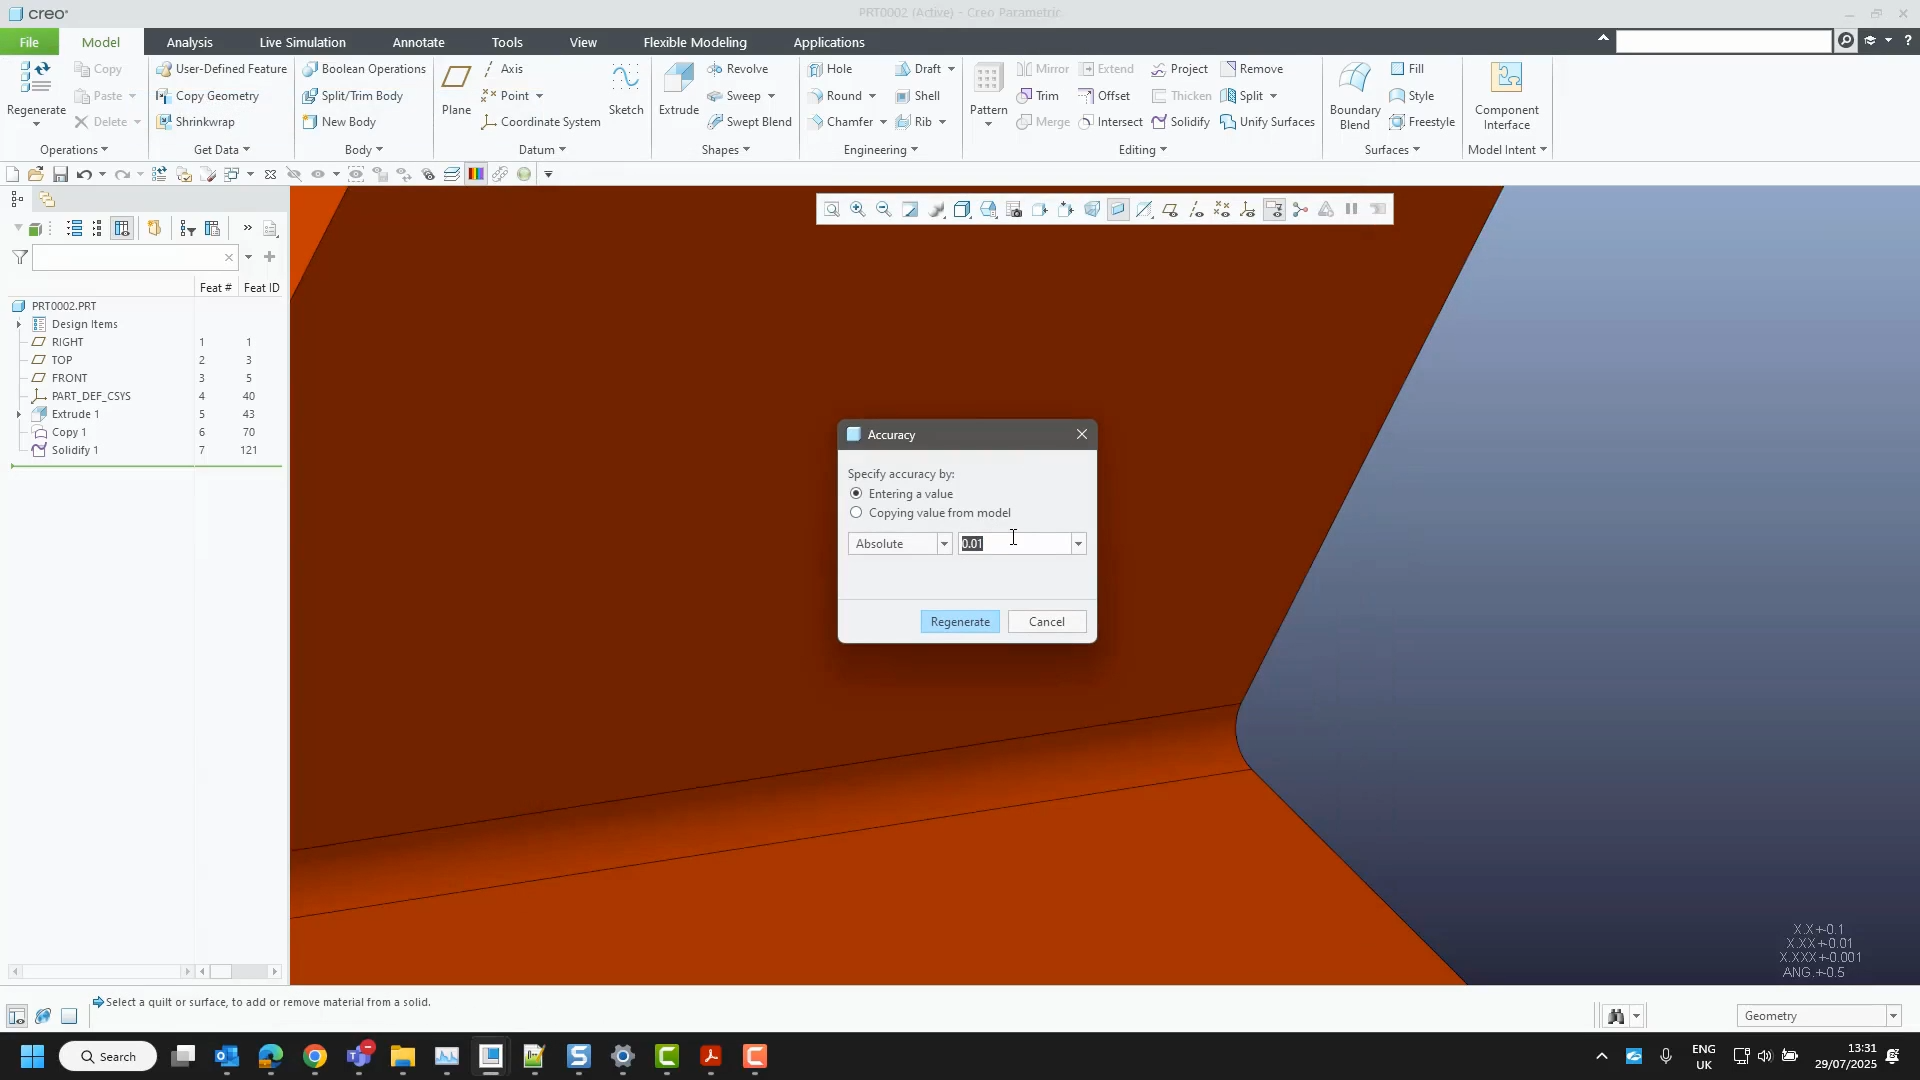This screenshot has height=1080, width=1920.
Task: Open the search magnifier near the command search box
Action: point(1845,41)
